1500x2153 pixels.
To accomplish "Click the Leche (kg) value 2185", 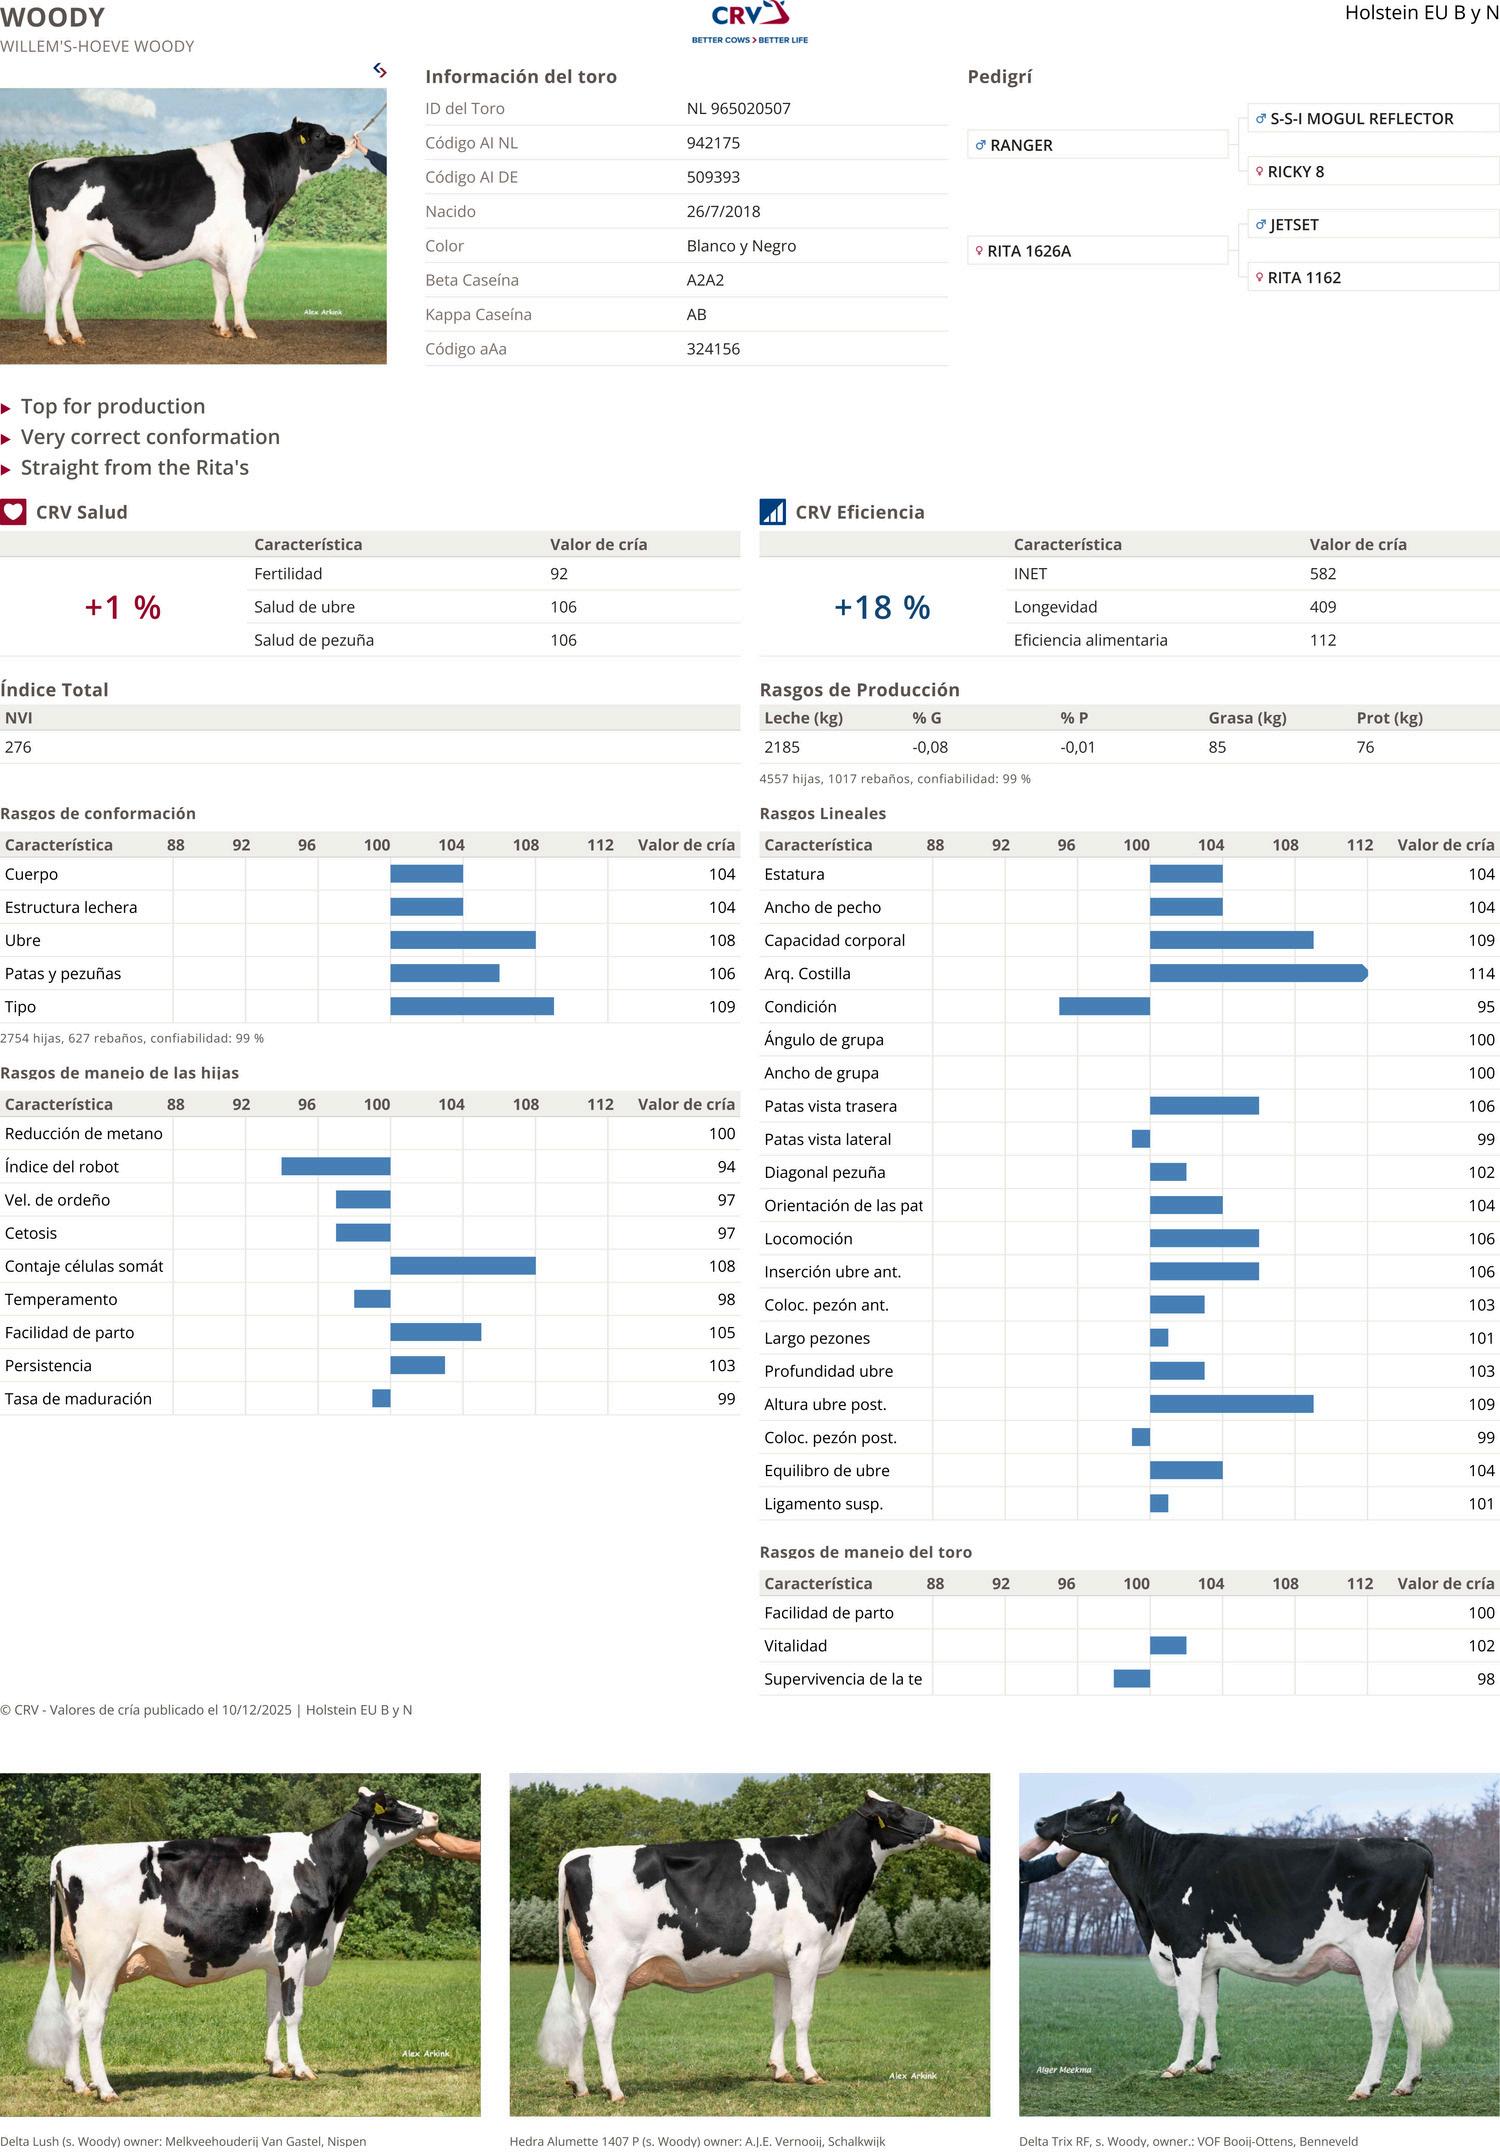I will coord(782,747).
